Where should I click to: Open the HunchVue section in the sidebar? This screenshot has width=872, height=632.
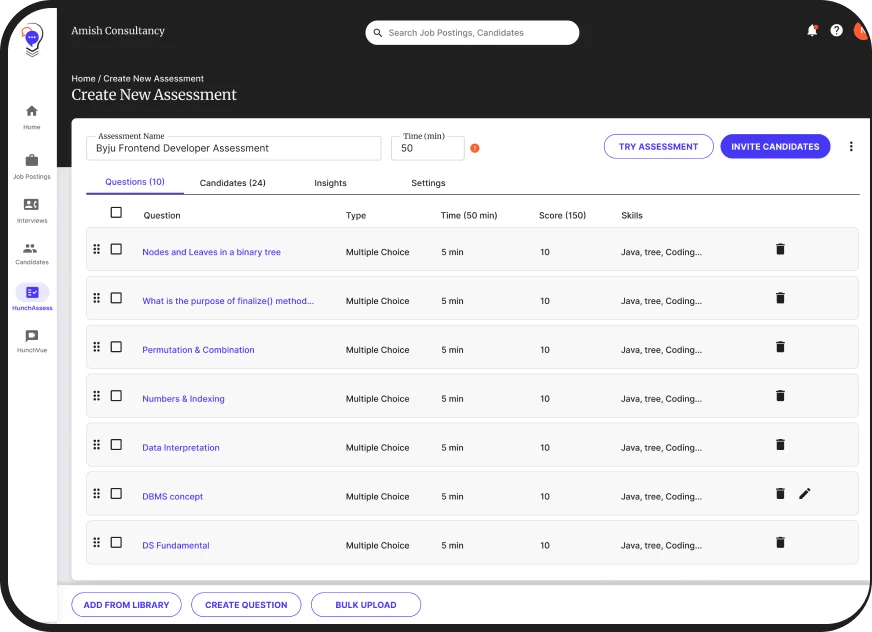tap(31, 337)
